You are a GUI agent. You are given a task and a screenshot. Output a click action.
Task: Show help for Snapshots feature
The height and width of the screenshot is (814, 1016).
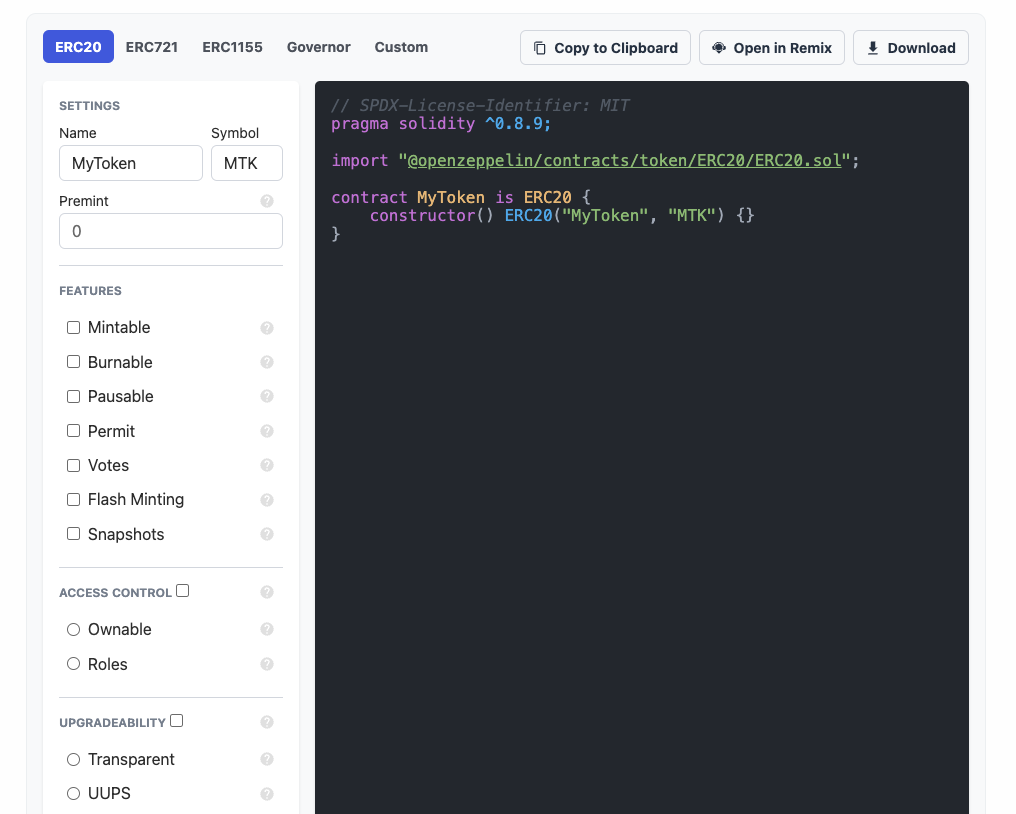pyautogui.click(x=267, y=534)
